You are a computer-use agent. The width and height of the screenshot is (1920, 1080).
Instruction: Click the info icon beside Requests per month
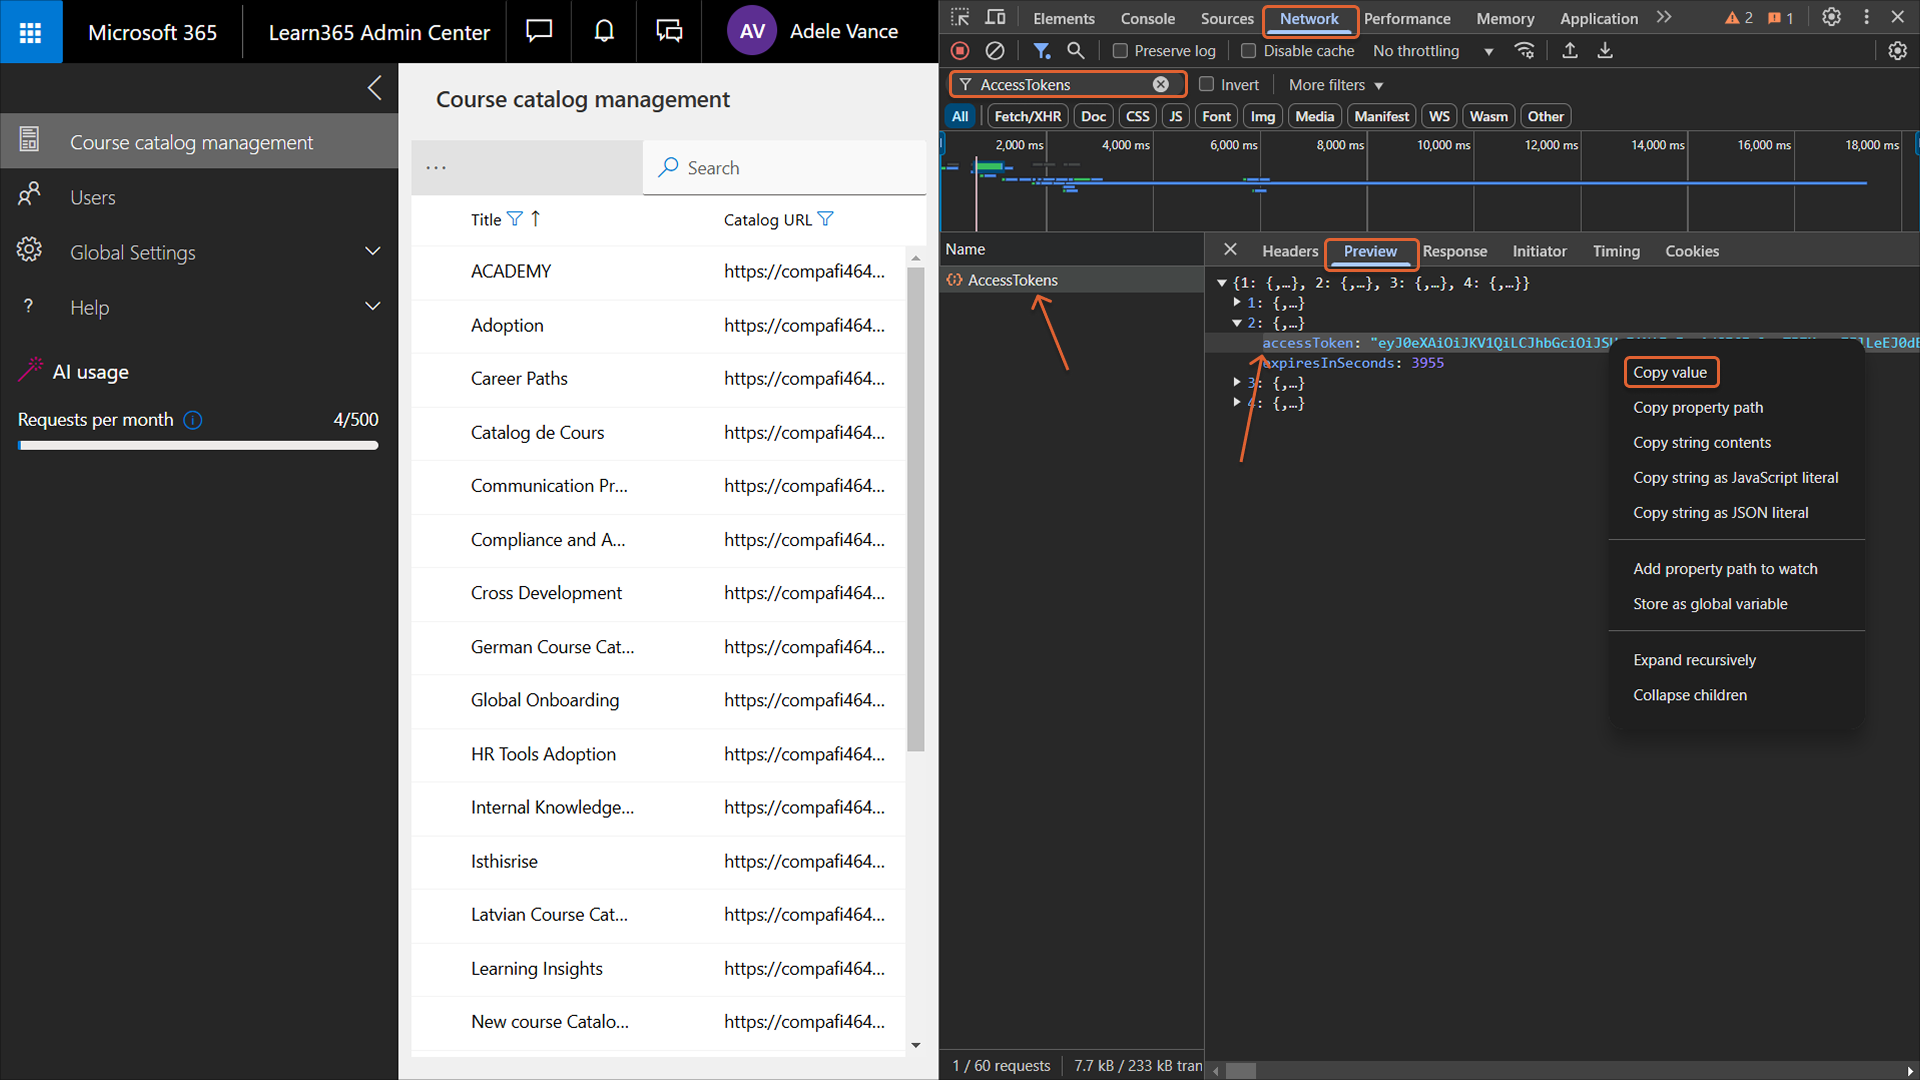[193, 420]
